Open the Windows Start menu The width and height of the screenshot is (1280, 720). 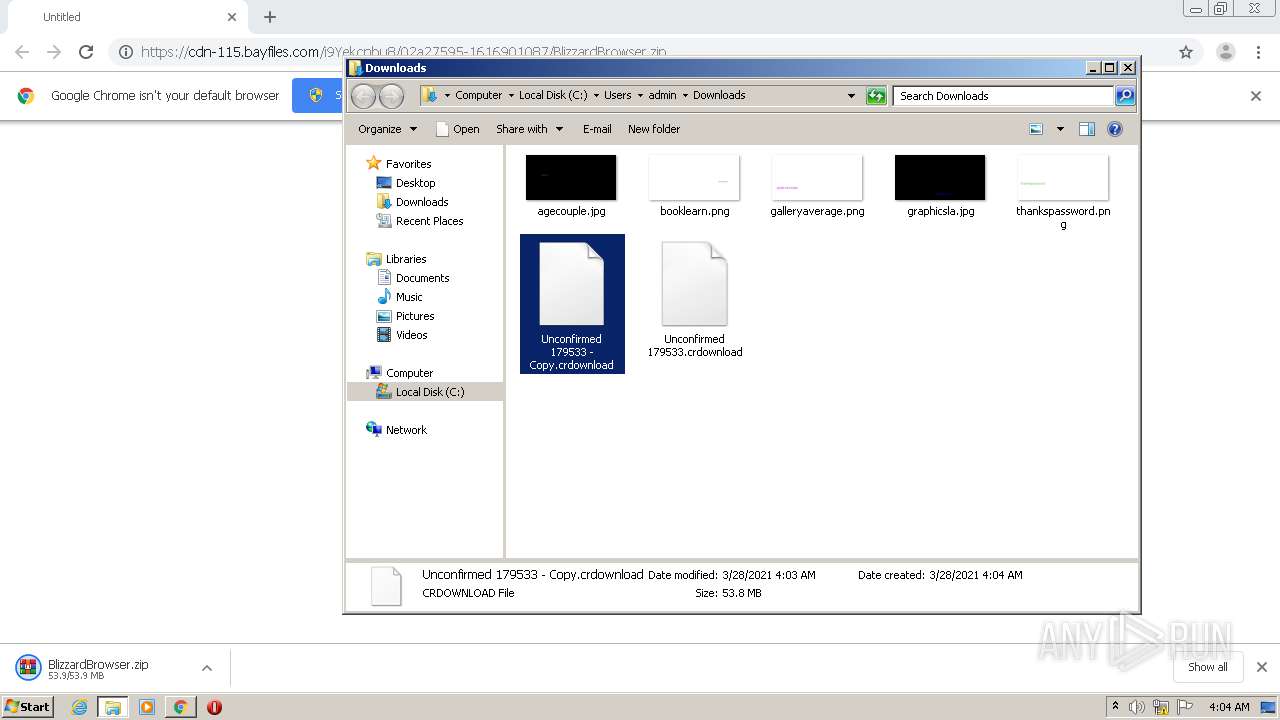click(x=28, y=706)
